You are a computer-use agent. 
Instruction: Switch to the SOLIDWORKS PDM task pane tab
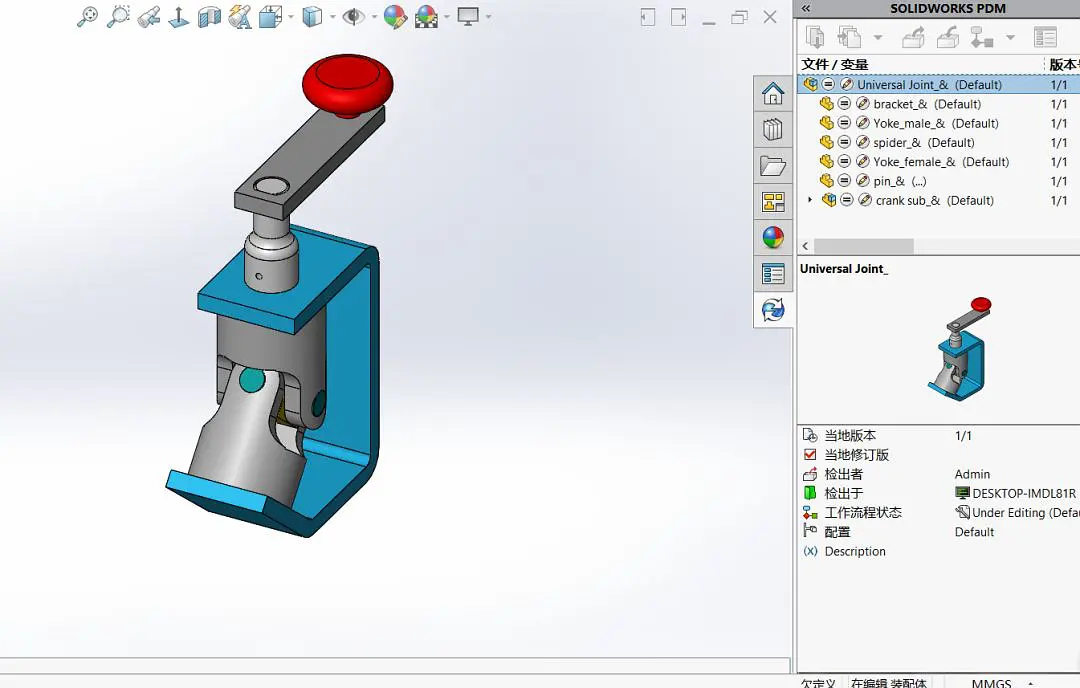coord(773,310)
